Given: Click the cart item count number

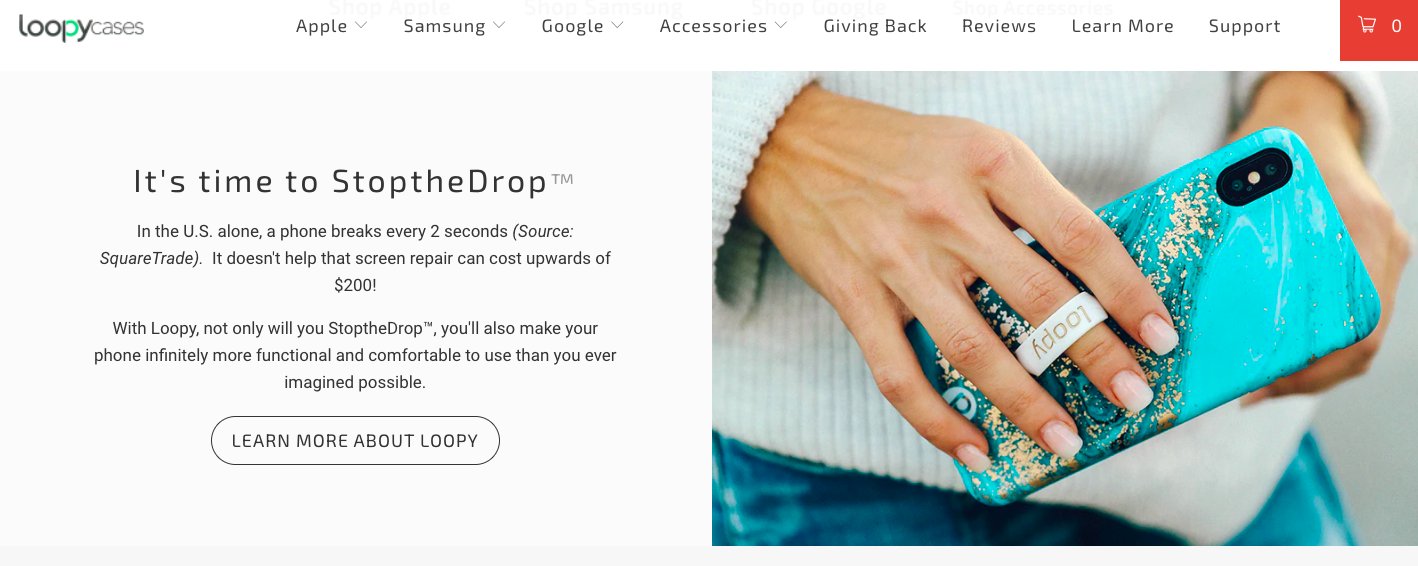Looking at the screenshot, I should [1397, 27].
